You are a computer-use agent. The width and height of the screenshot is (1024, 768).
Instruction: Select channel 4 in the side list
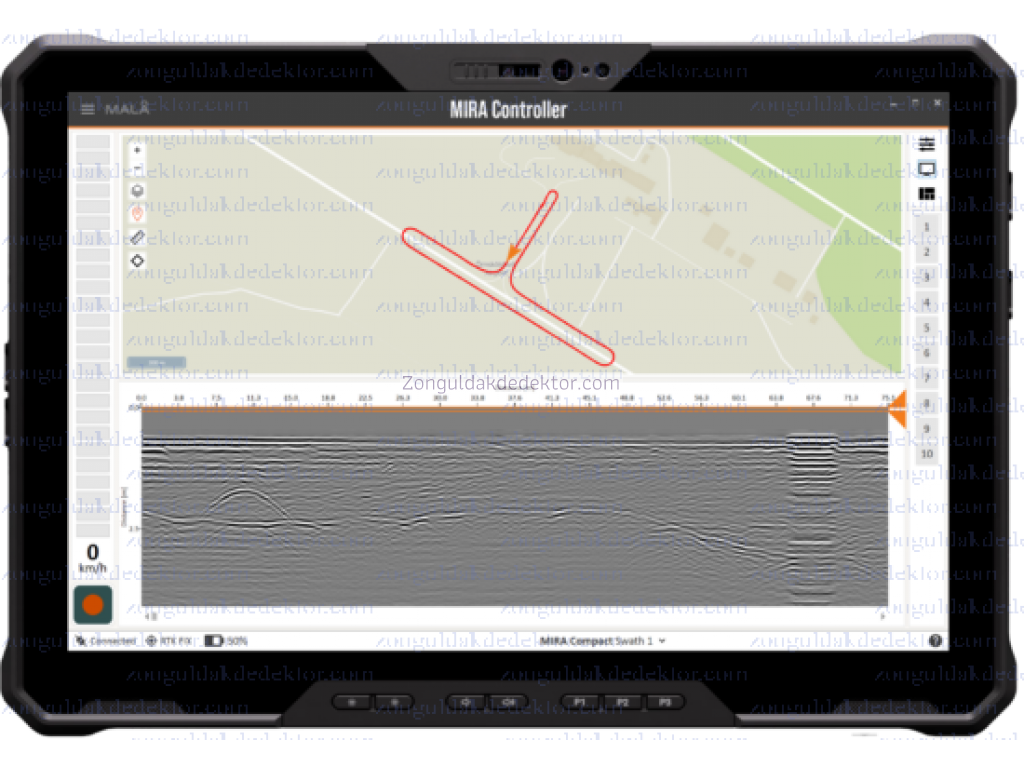(926, 302)
